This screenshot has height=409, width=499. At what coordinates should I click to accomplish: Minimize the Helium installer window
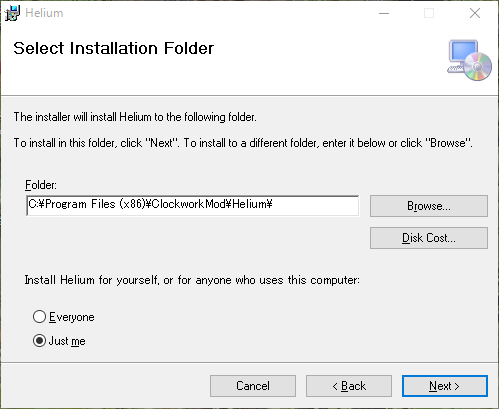pyautogui.click(x=384, y=13)
